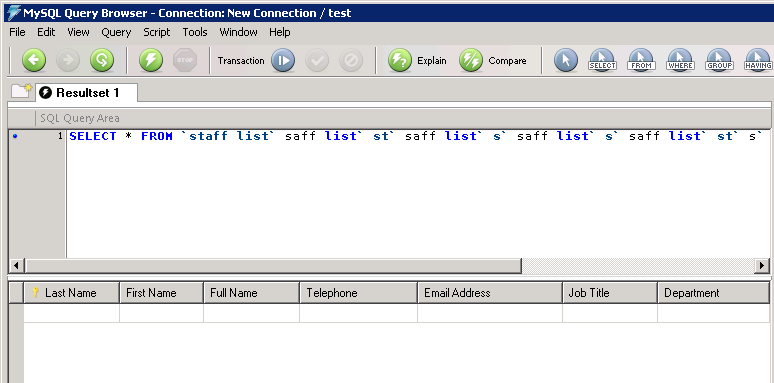The width and height of the screenshot is (774, 383).
Task: Open the Query menu
Action: [x=116, y=32]
